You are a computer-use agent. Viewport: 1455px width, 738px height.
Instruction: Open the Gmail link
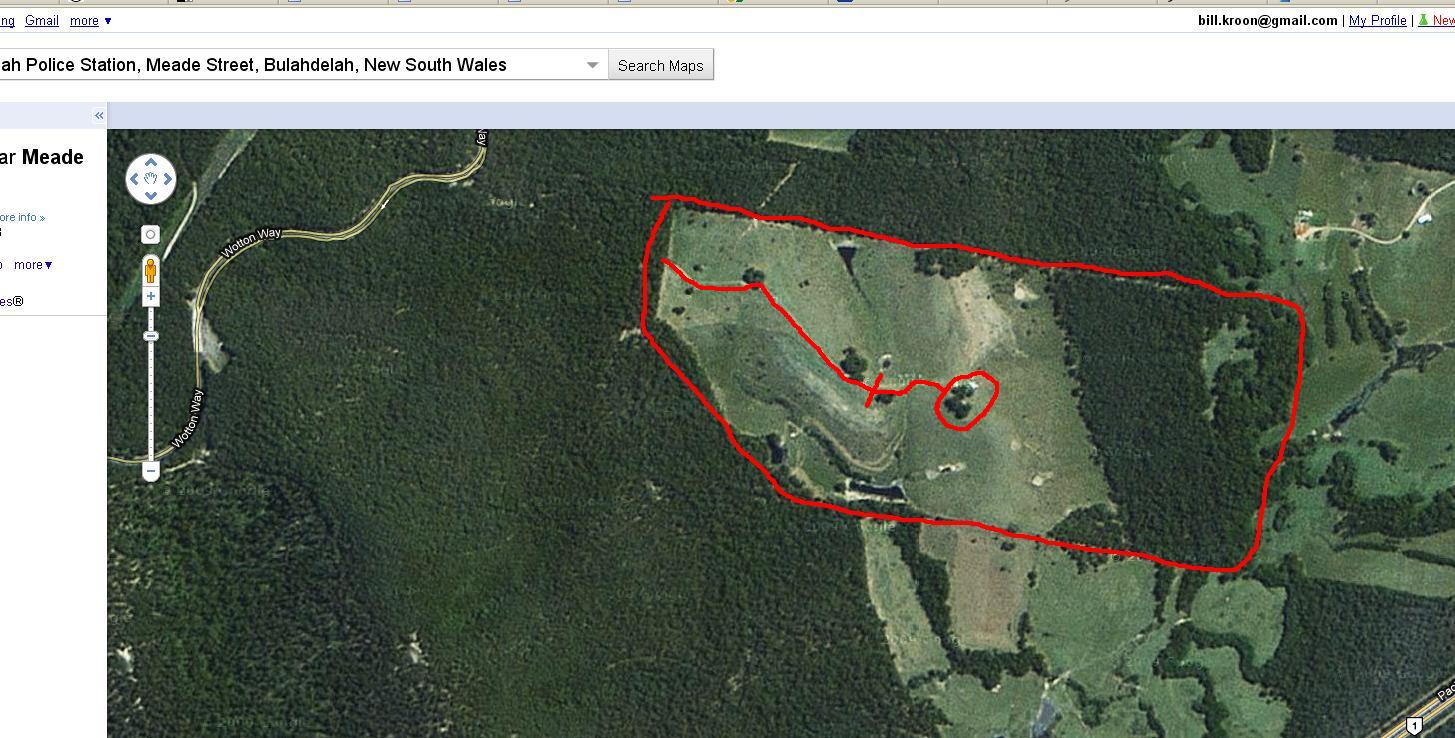(x=42, y=20)
